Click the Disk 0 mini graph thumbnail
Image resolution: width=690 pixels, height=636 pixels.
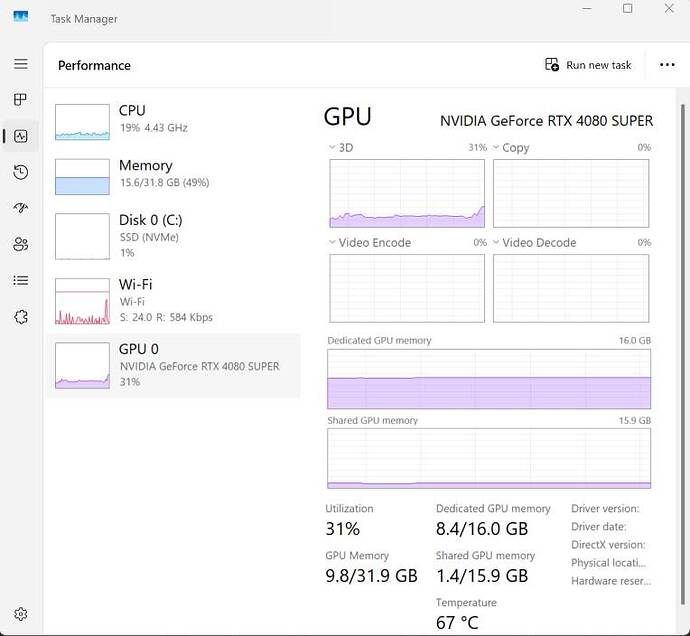[82, 236]
